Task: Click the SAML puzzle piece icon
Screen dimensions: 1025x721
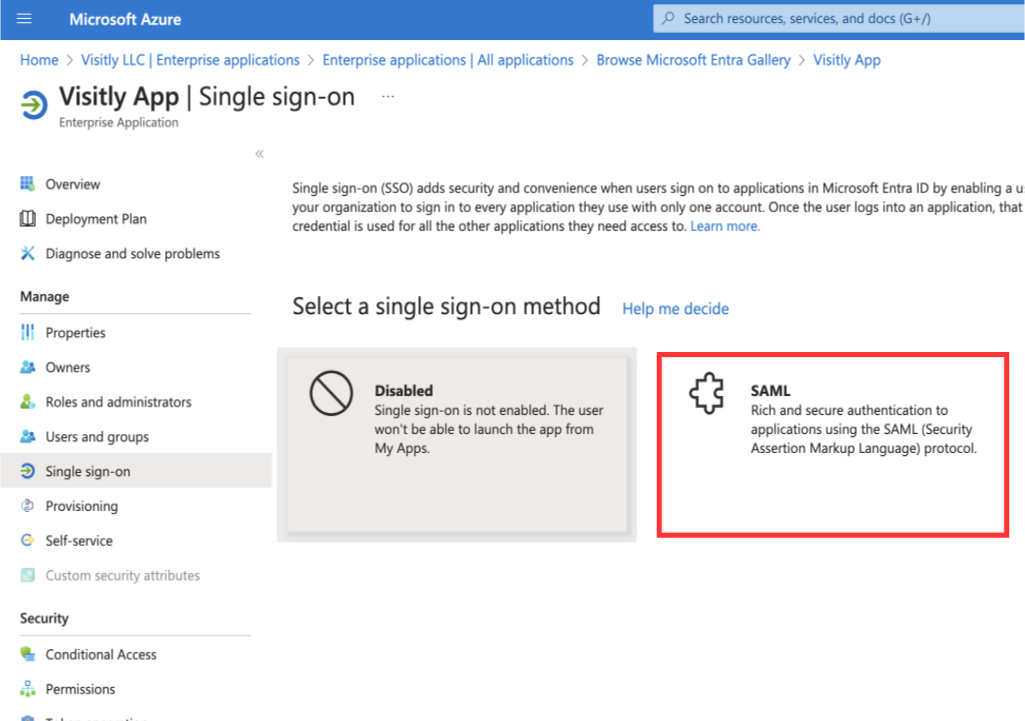Action: click(x=707, y=393)
